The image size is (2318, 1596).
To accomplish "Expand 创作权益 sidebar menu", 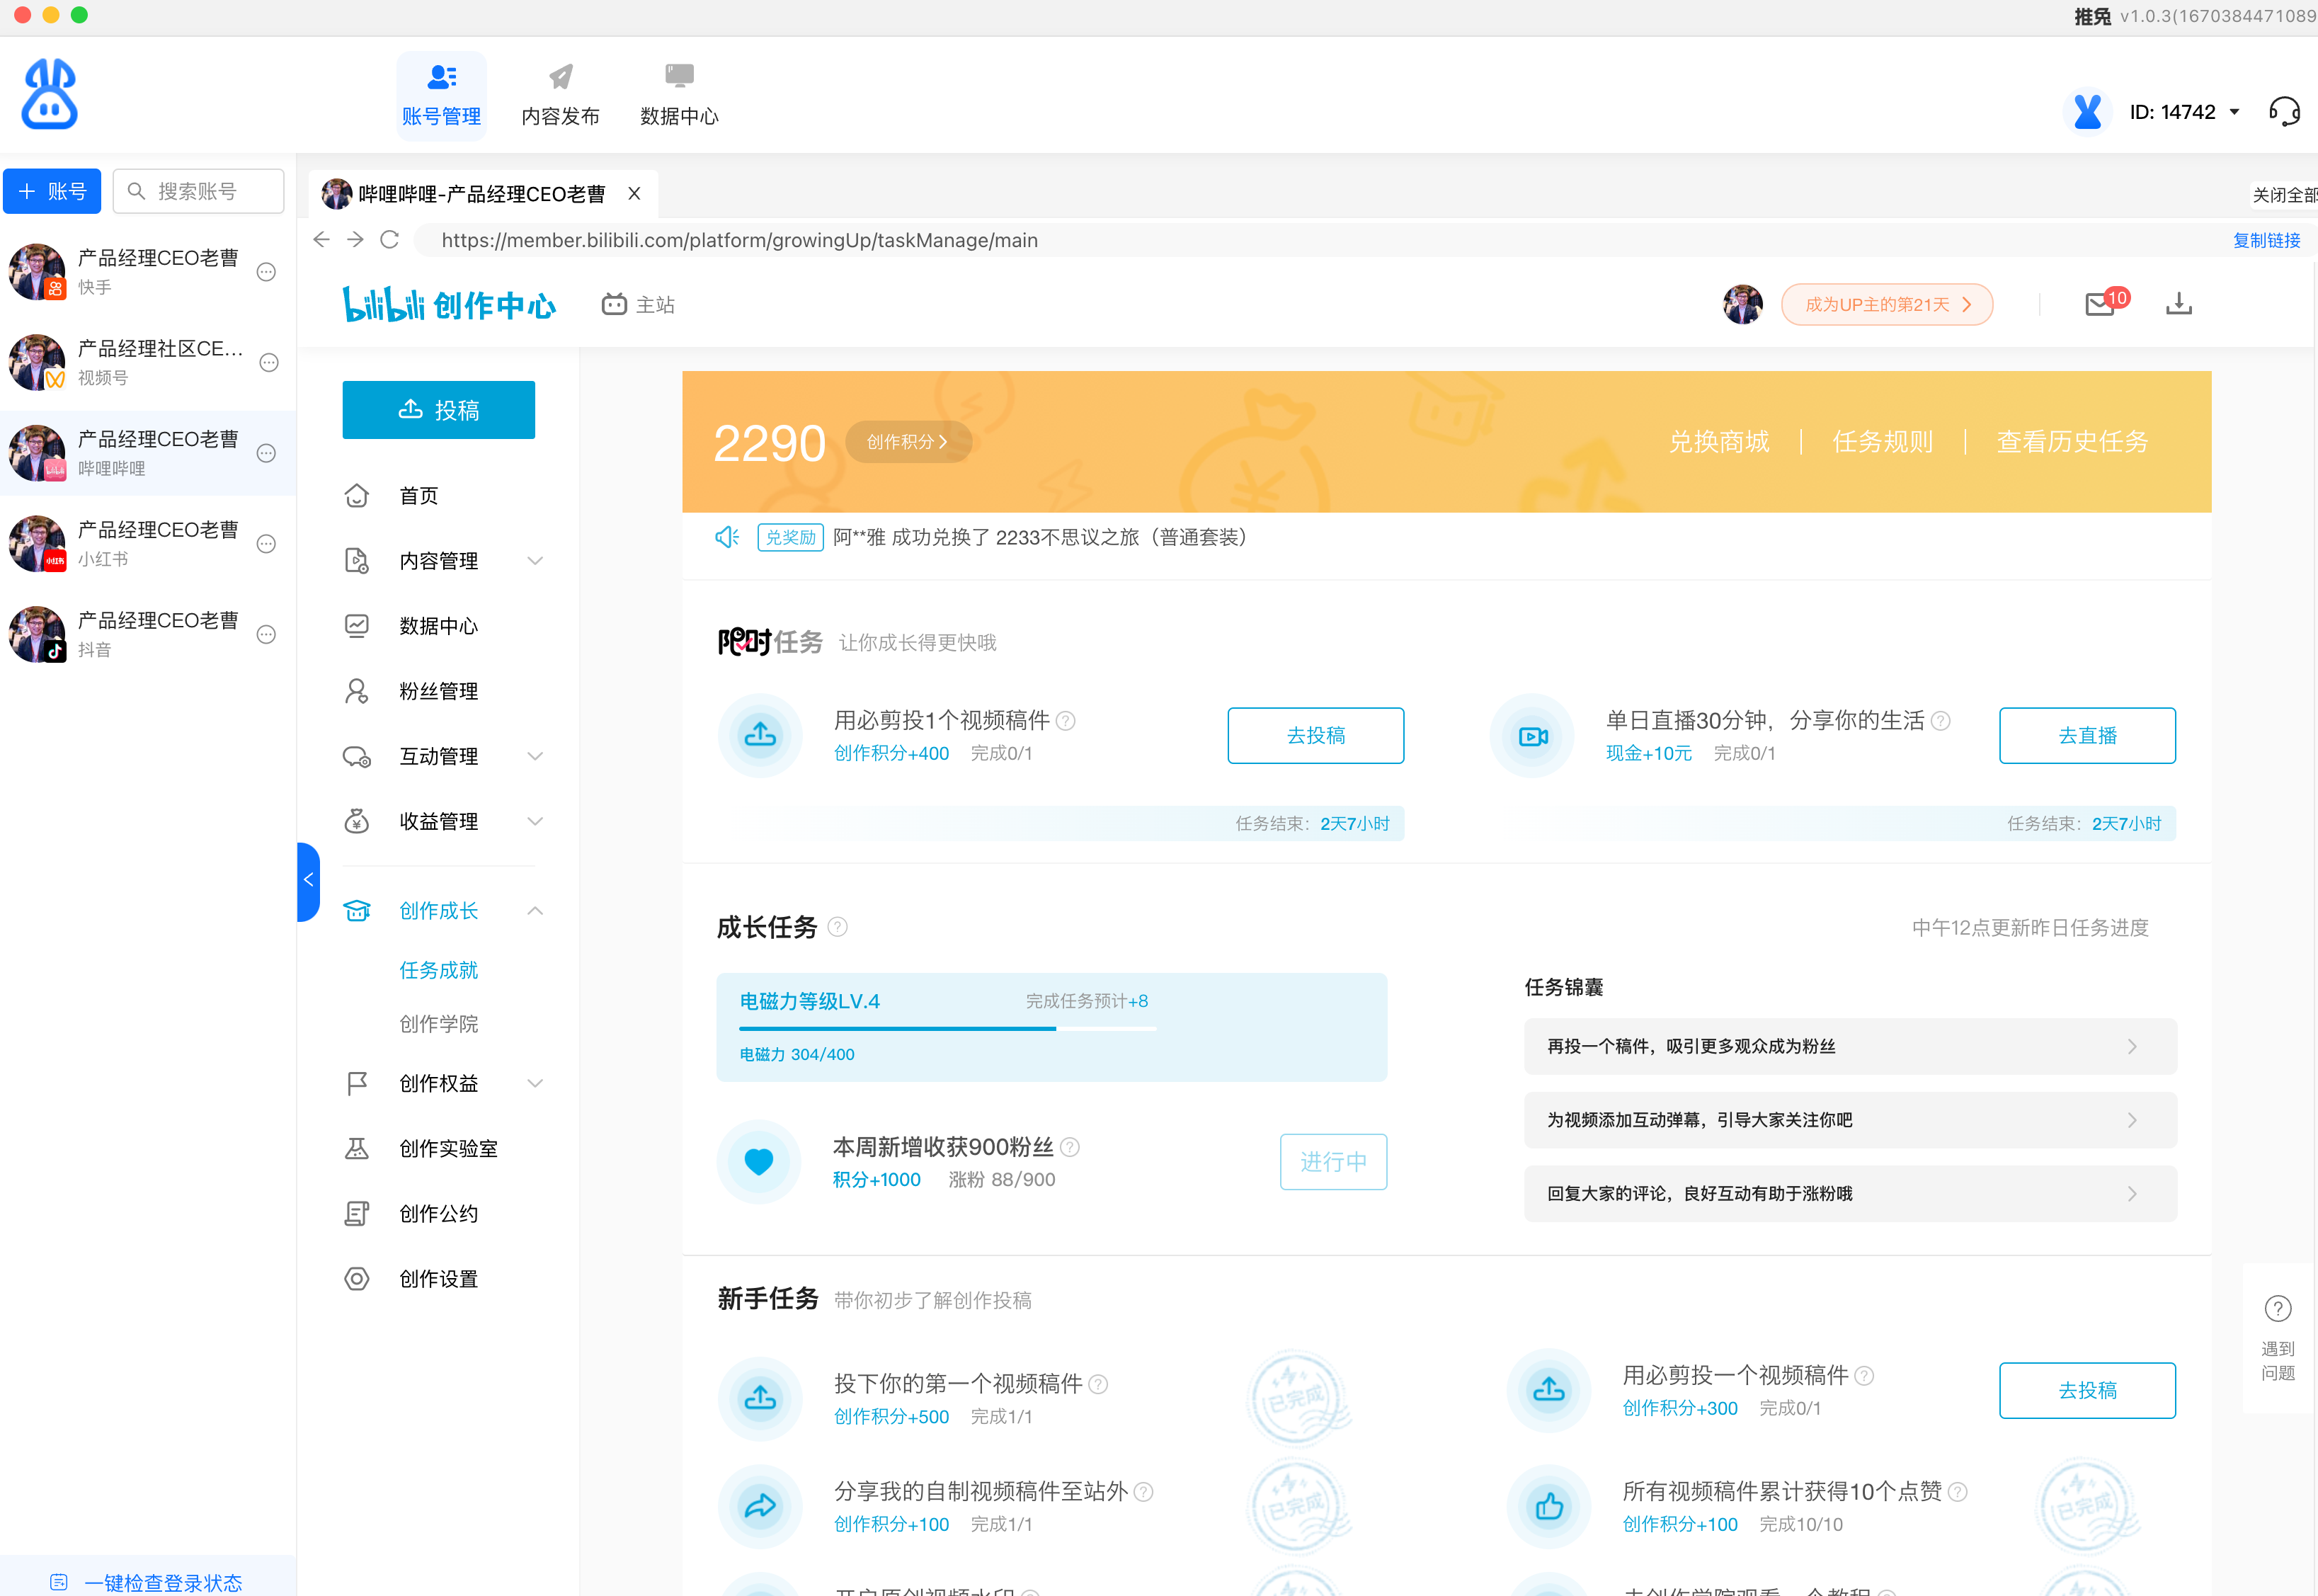I will [x=535, y=1083].
